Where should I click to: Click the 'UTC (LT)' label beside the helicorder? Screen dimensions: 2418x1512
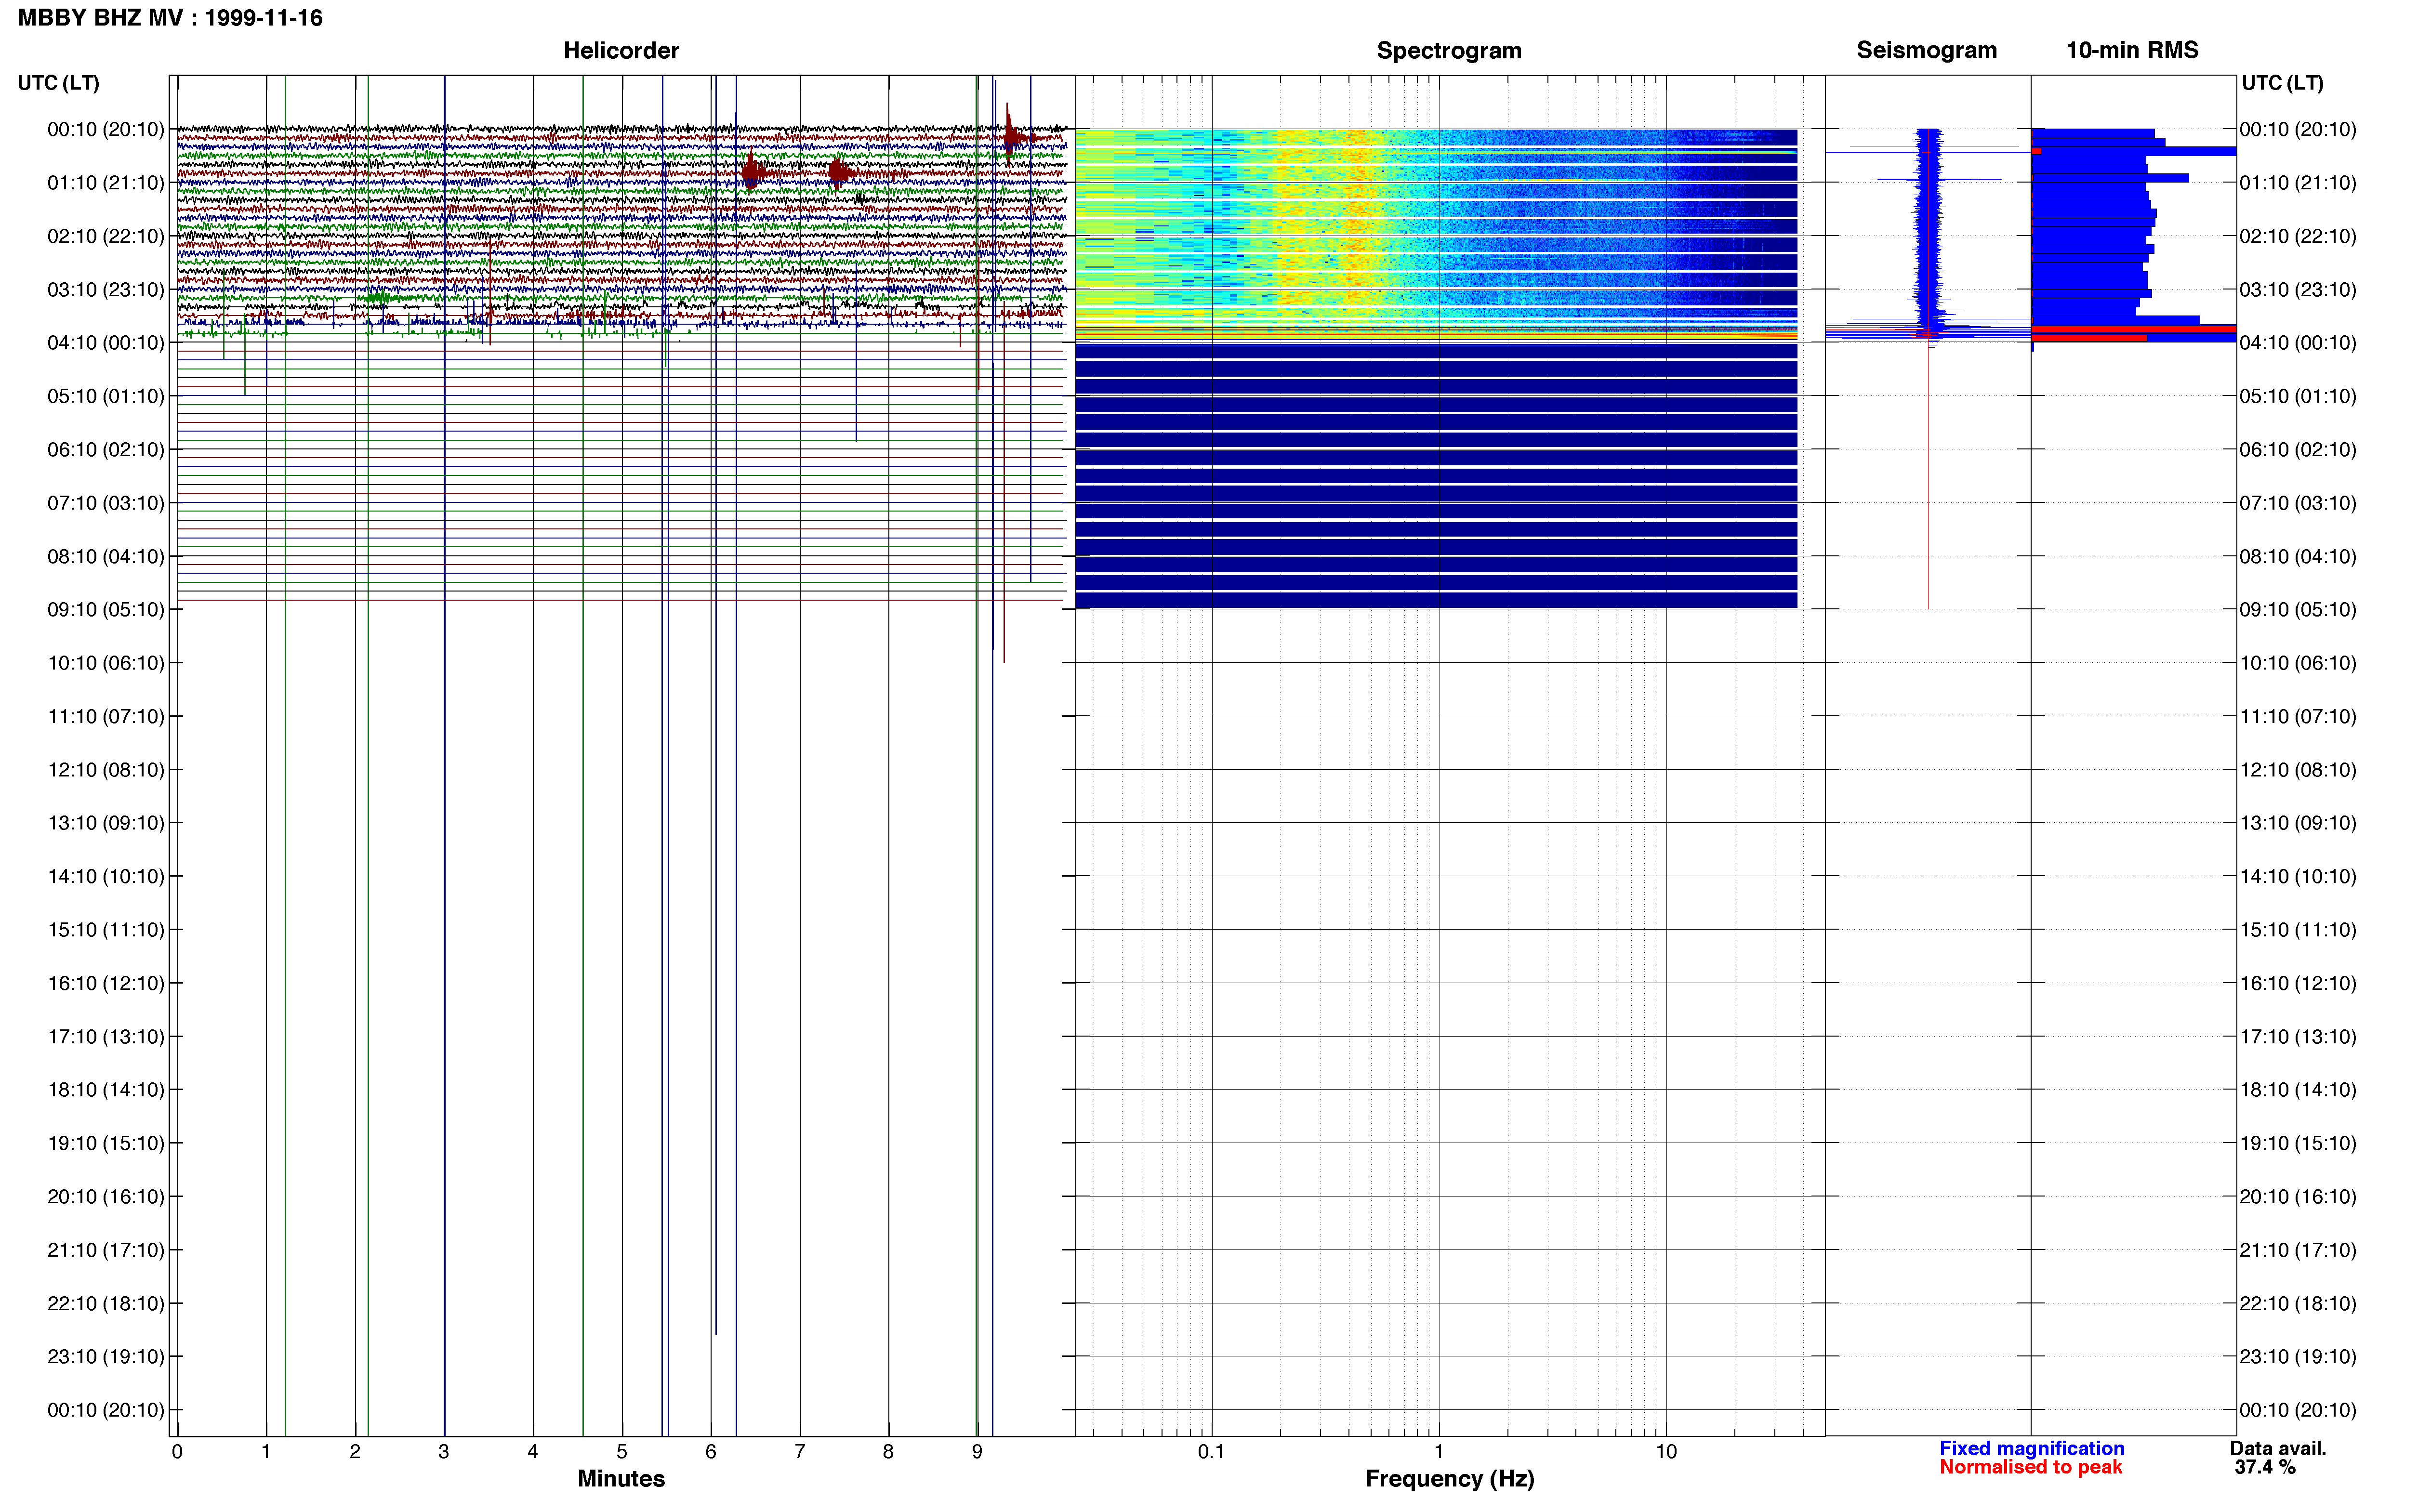tap(58, 83)
